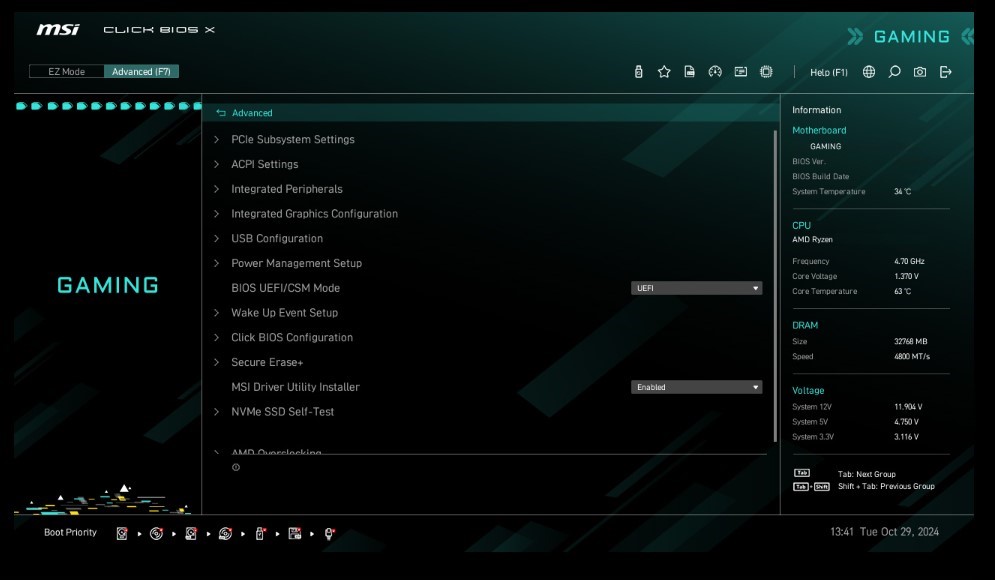Click the CPU heading in Information panel

pyautogui.click(x=801, y=225)
